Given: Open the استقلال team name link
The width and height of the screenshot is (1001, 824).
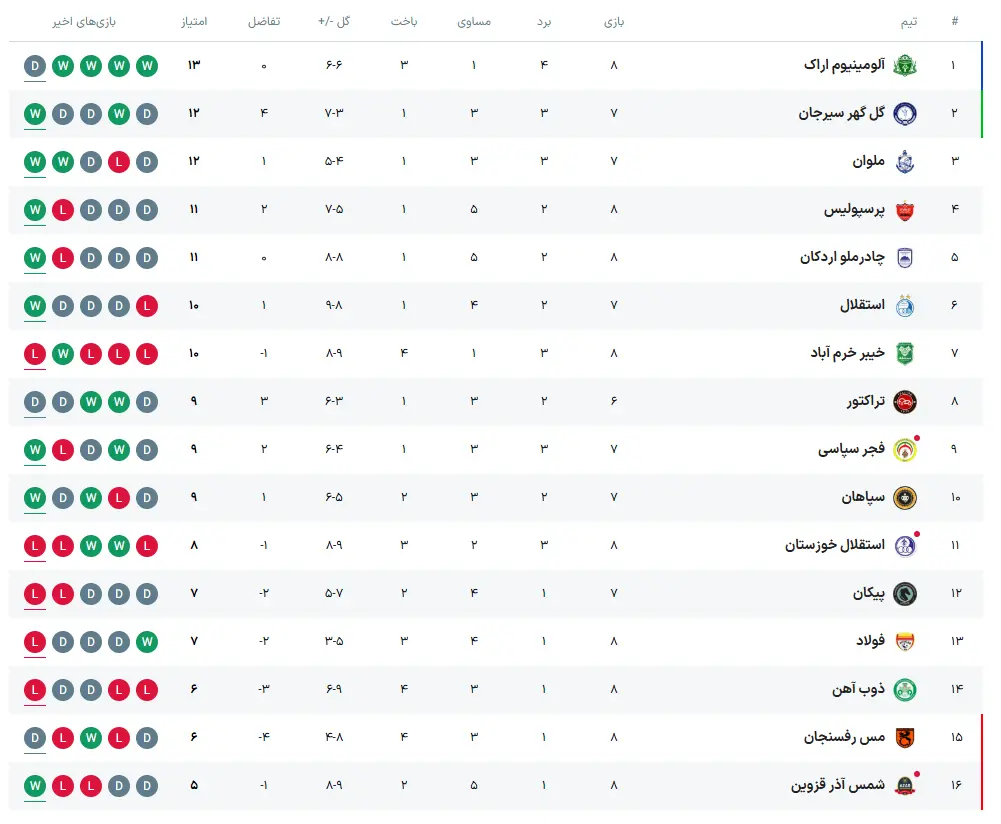Looking at the screenshot, I should [x=862, y=305].
